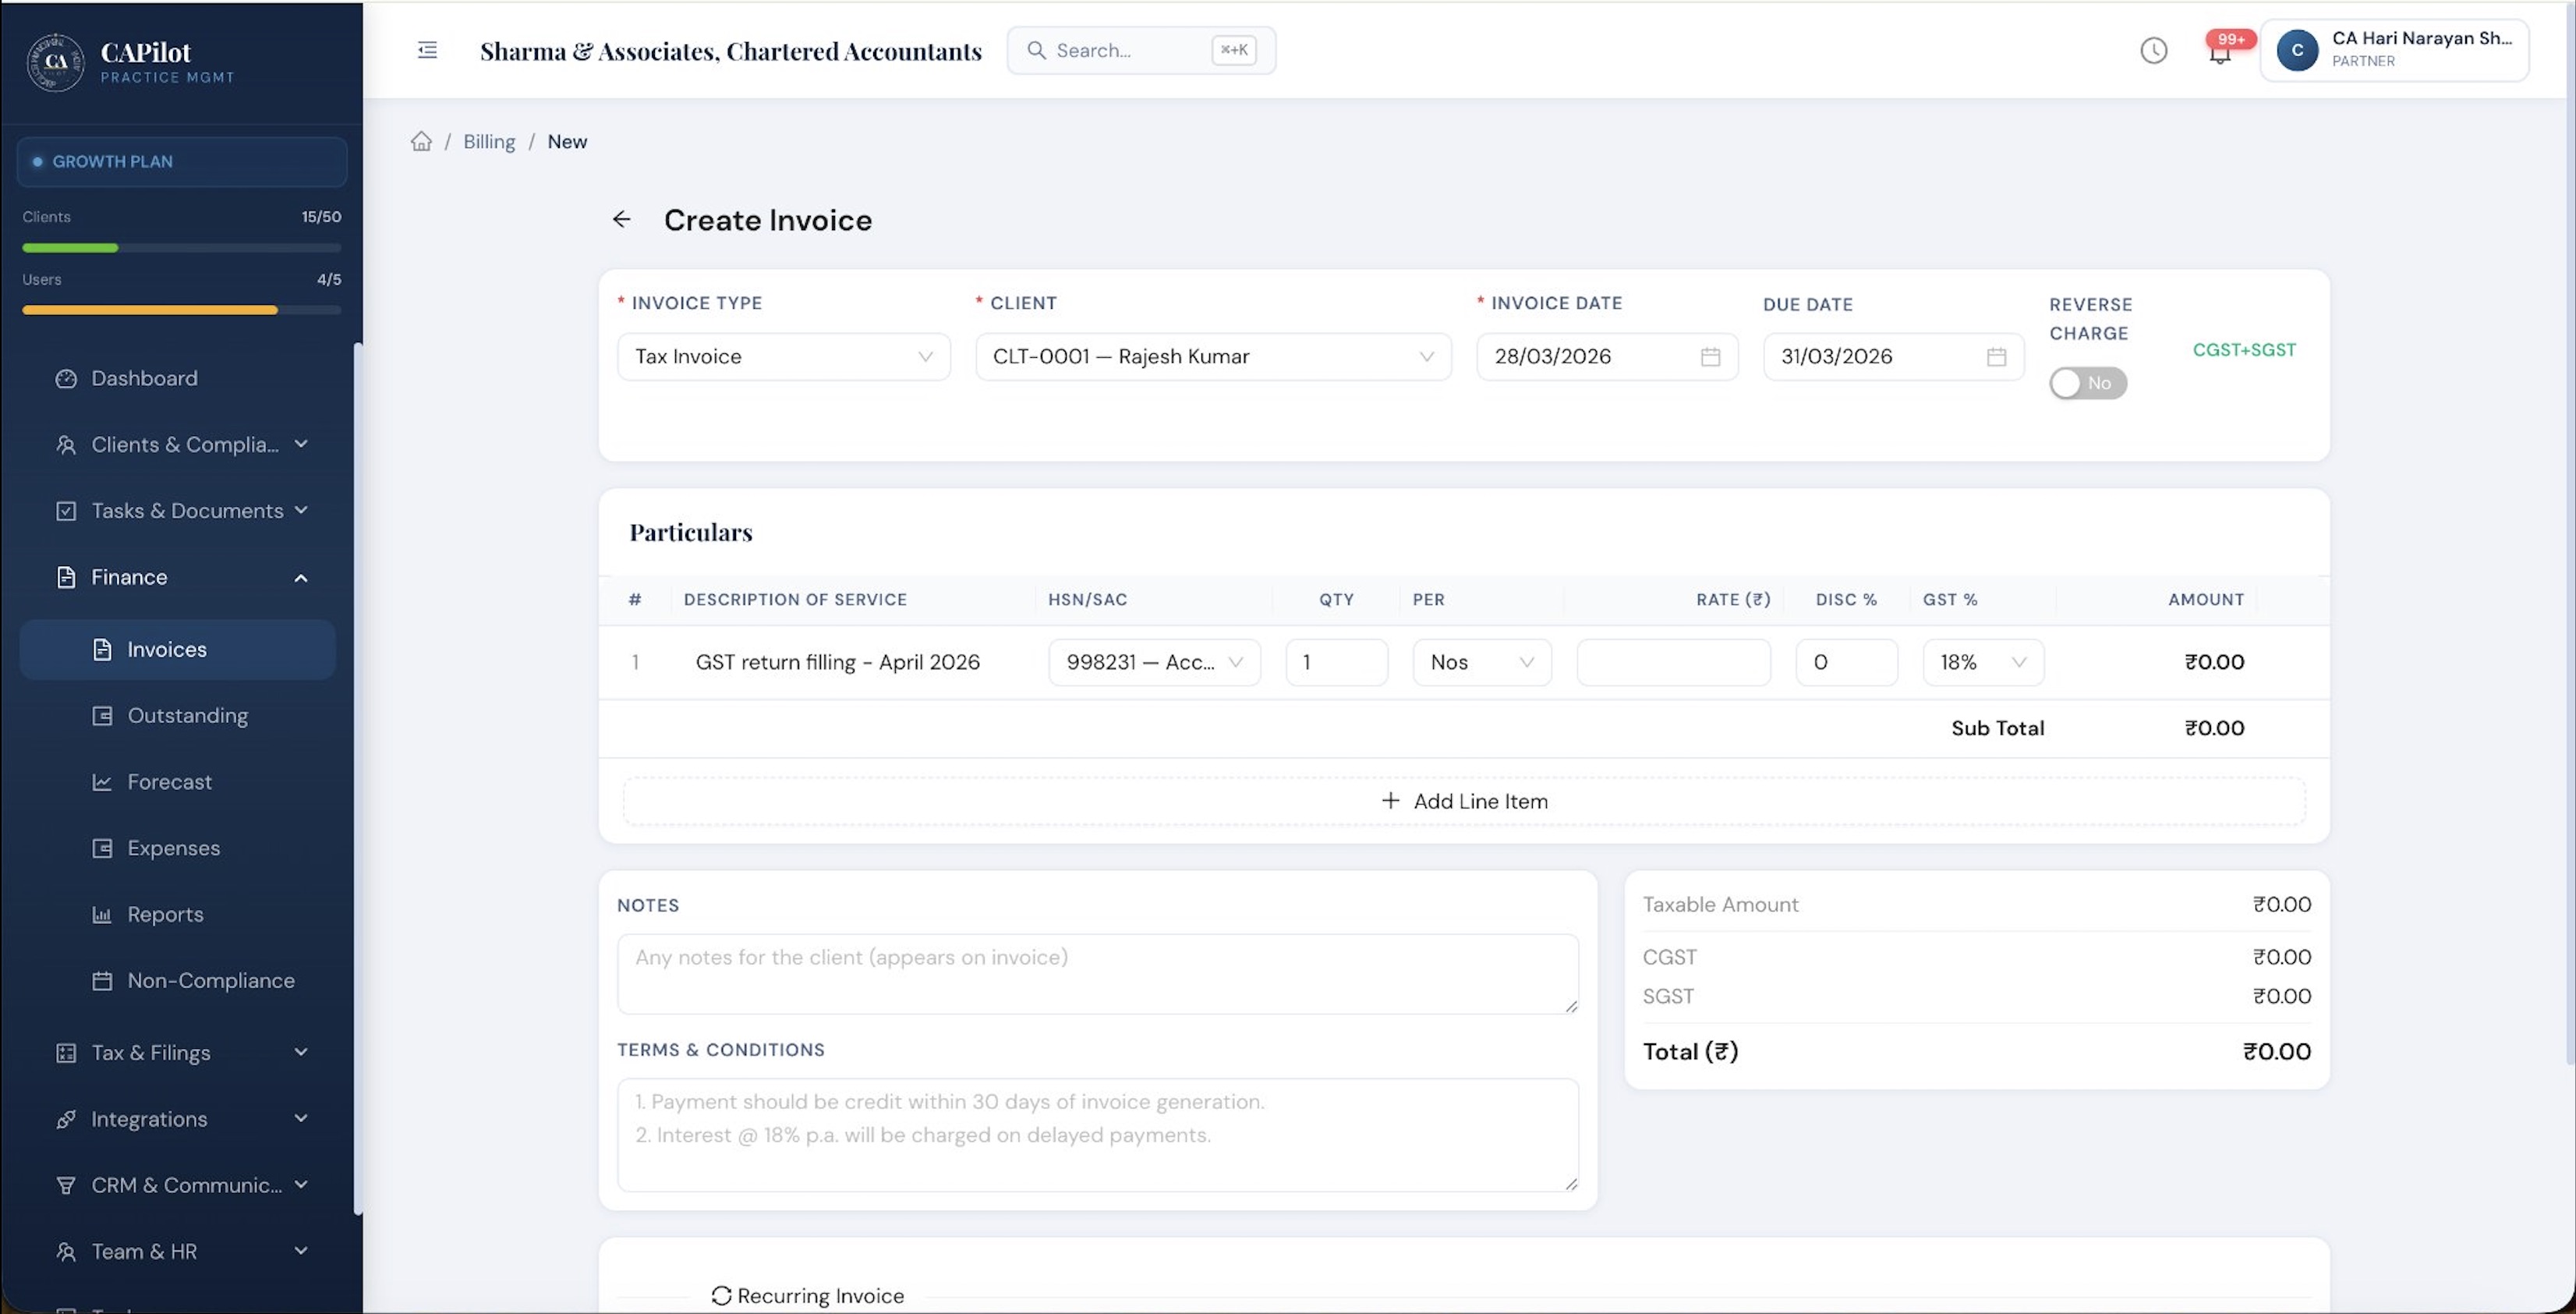Open the HSN/SAC dropdown showing 998231

(x=1154, y=662)
